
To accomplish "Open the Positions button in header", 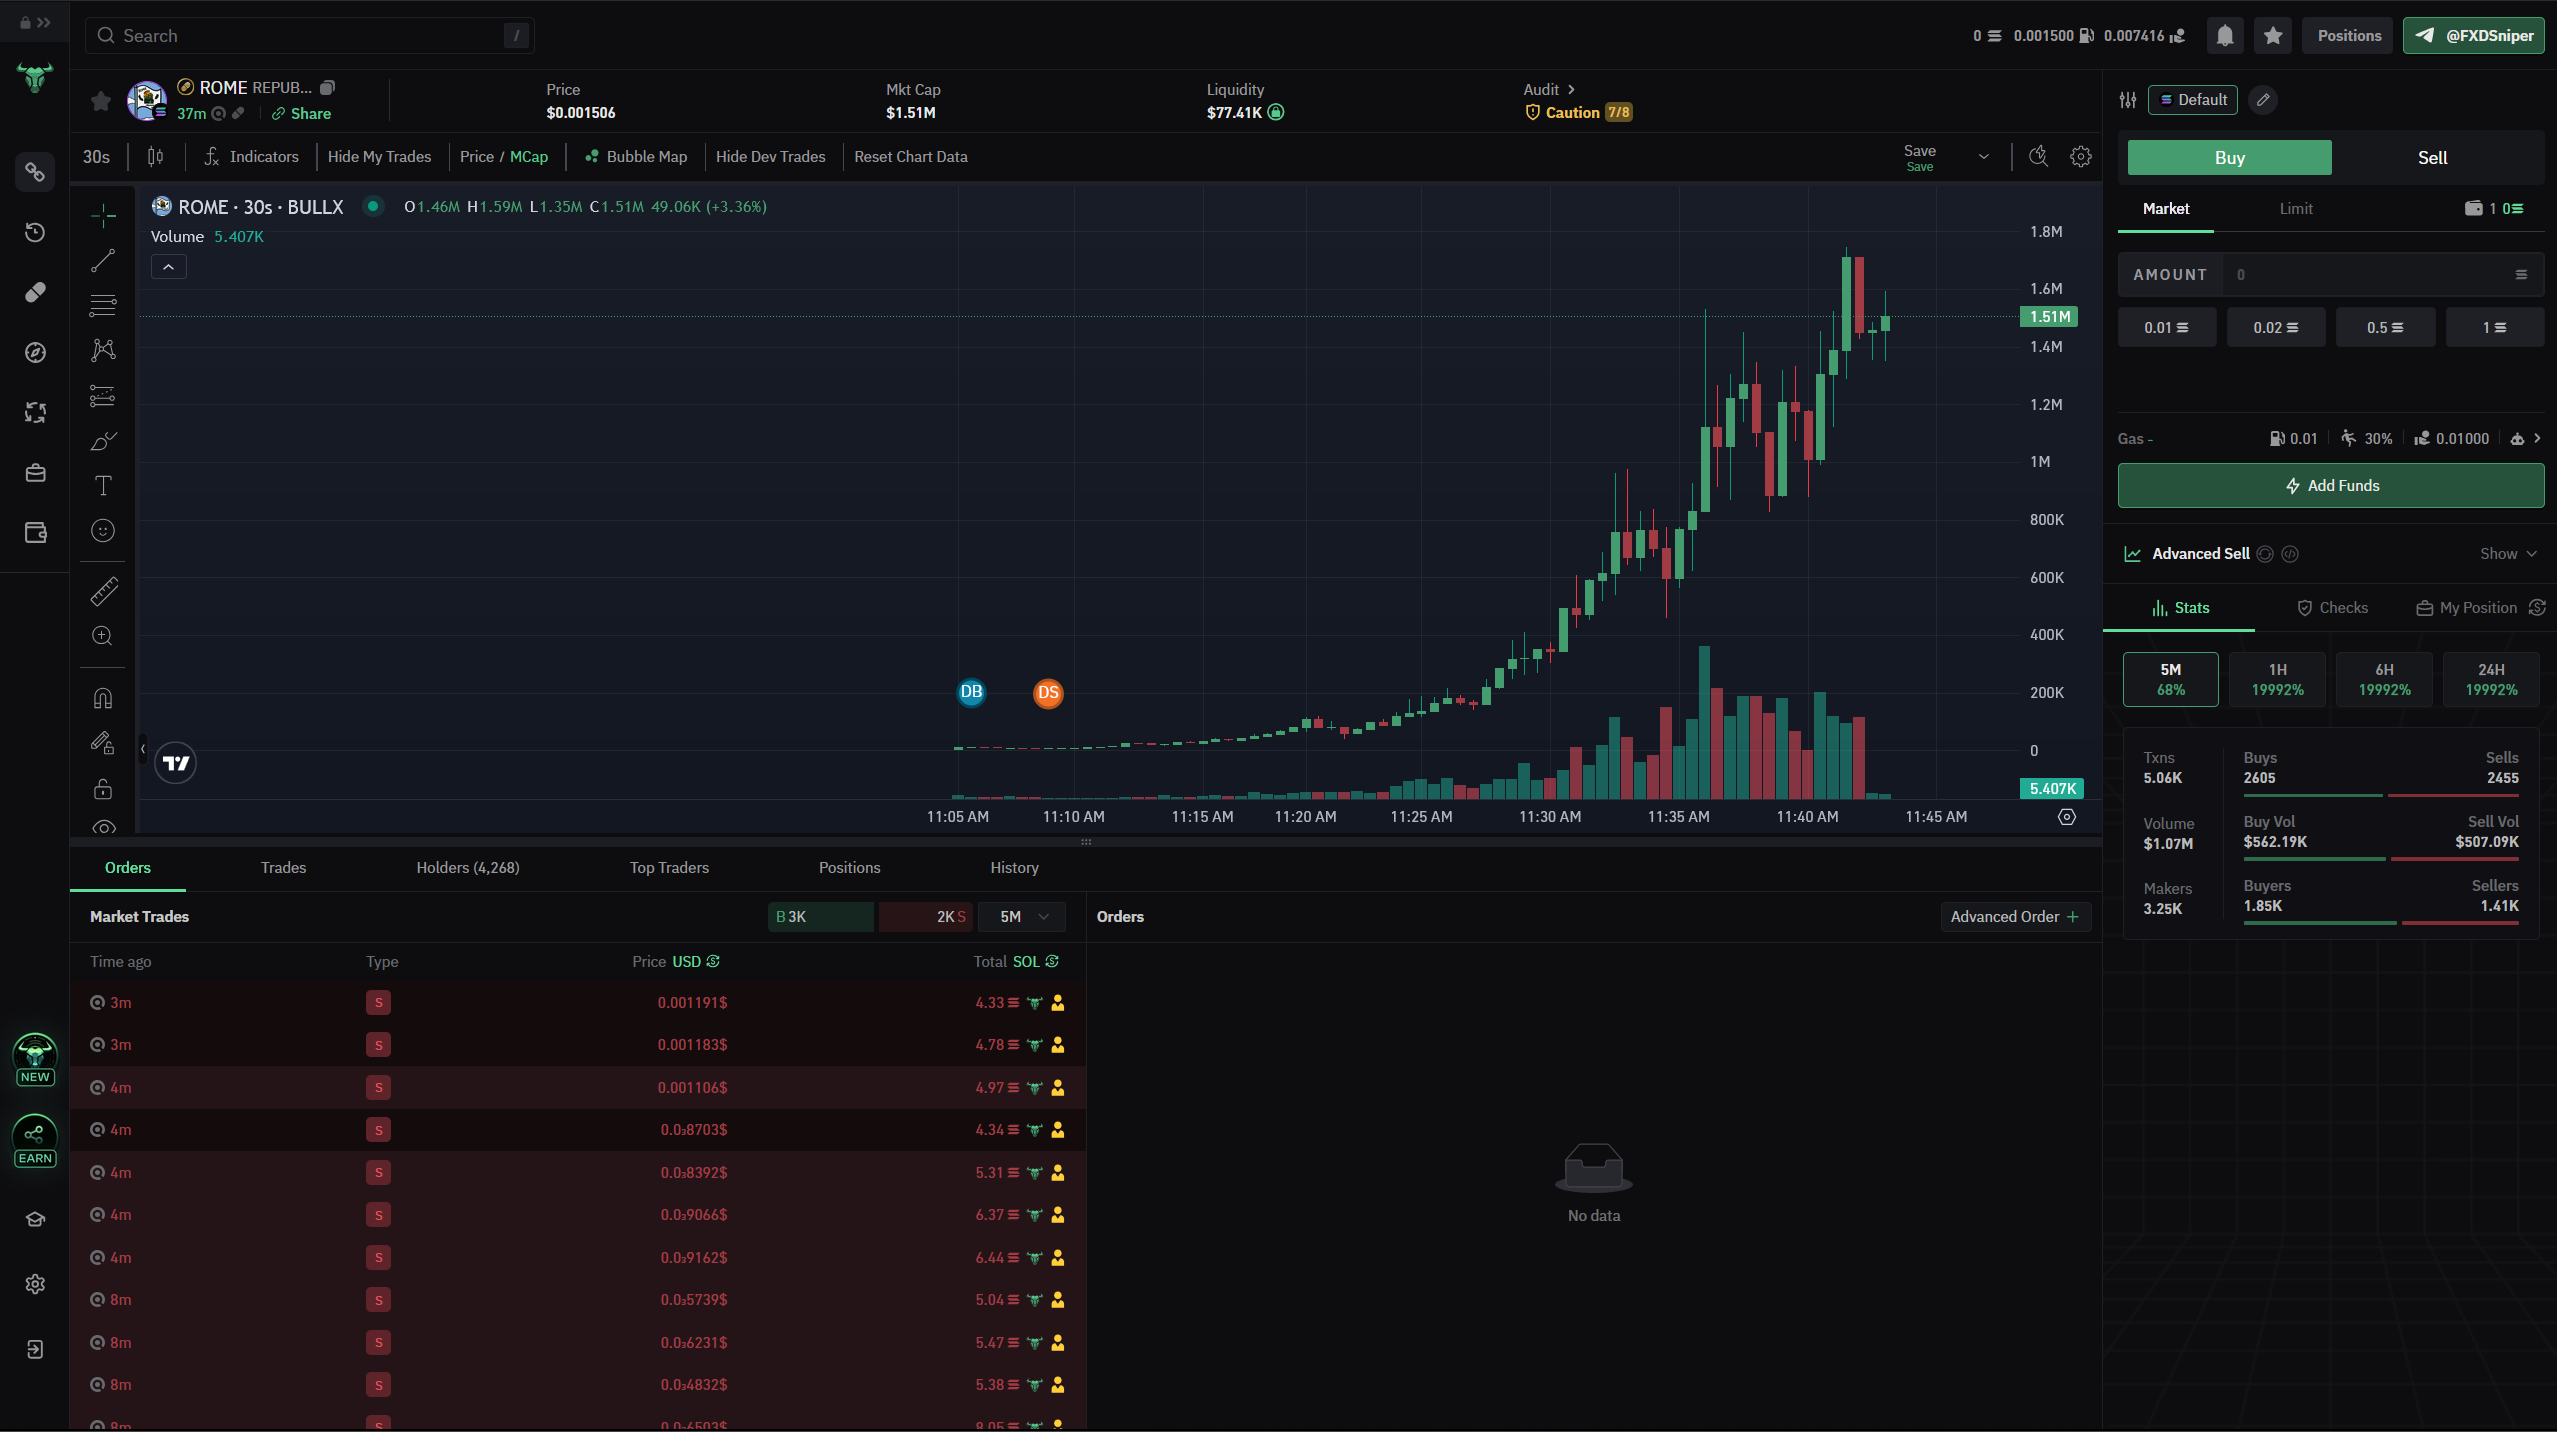I will click(x=2348, y=36).
